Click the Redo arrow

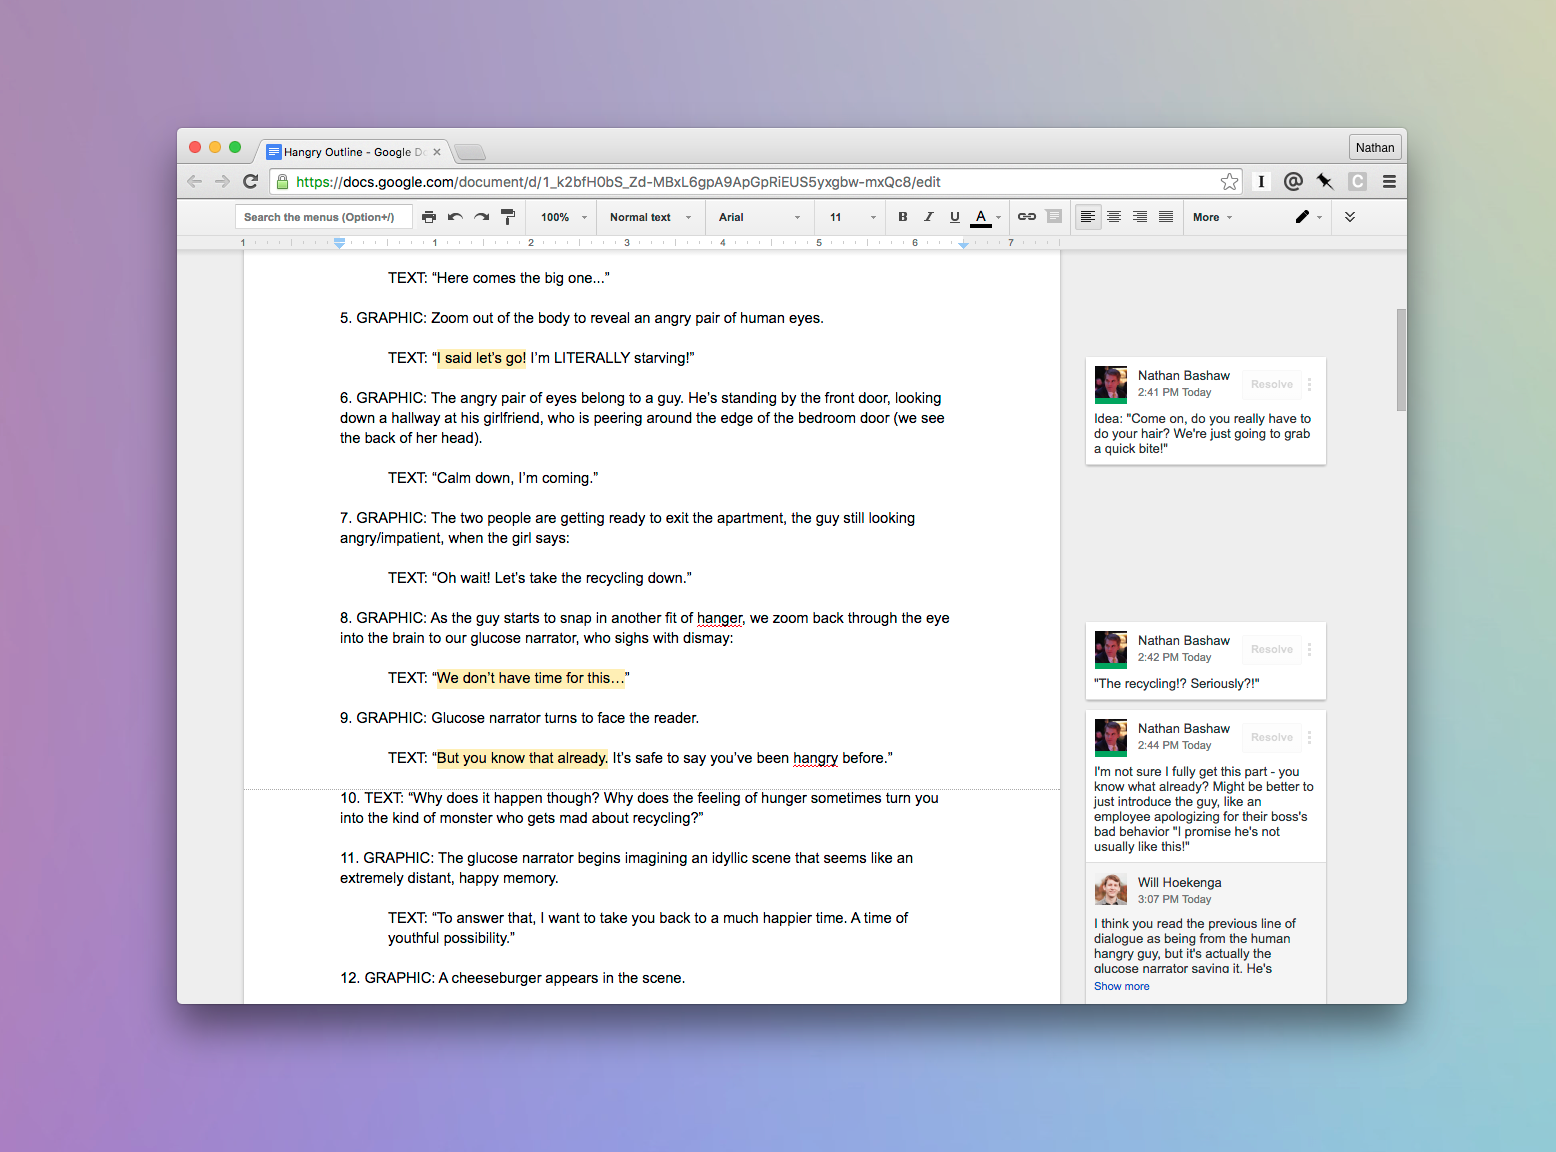coord(481,217)
